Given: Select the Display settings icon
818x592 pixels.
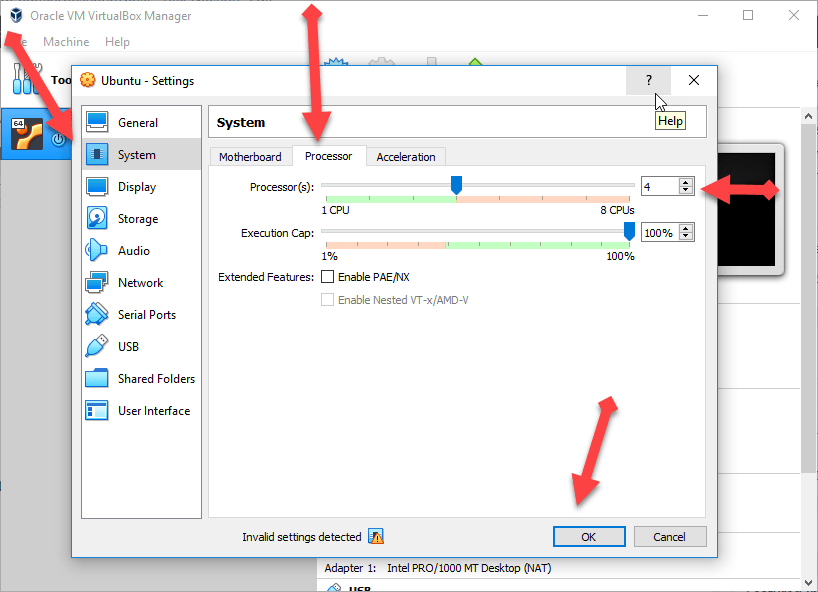Looking at the screenshot, I should [97, 187].
